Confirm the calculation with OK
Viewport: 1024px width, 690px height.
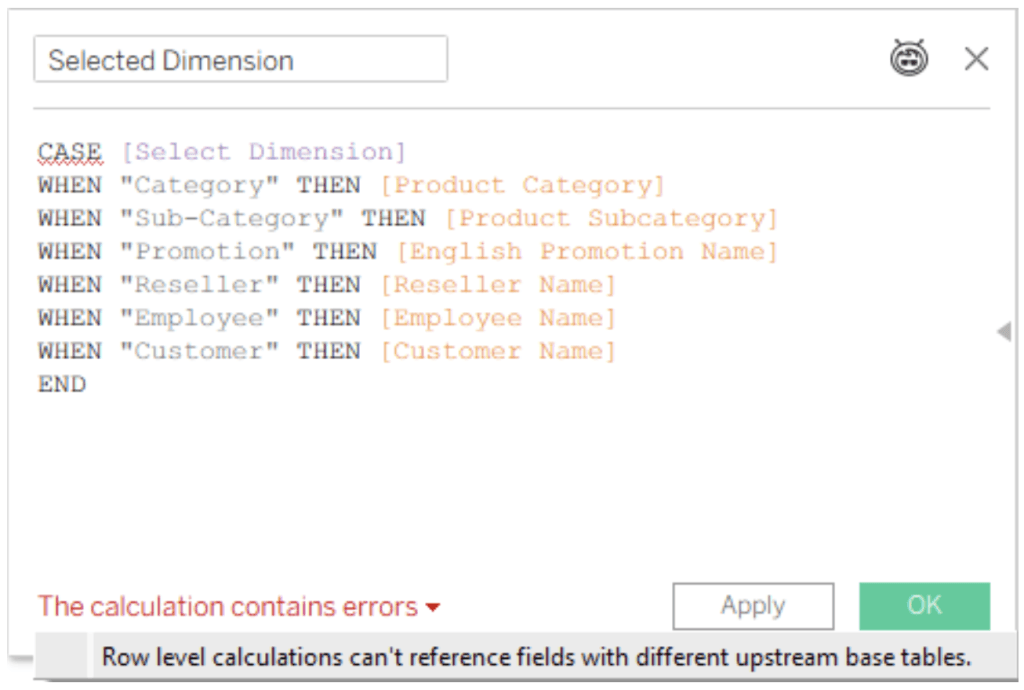pyautogui.click(x=924, y=605)
